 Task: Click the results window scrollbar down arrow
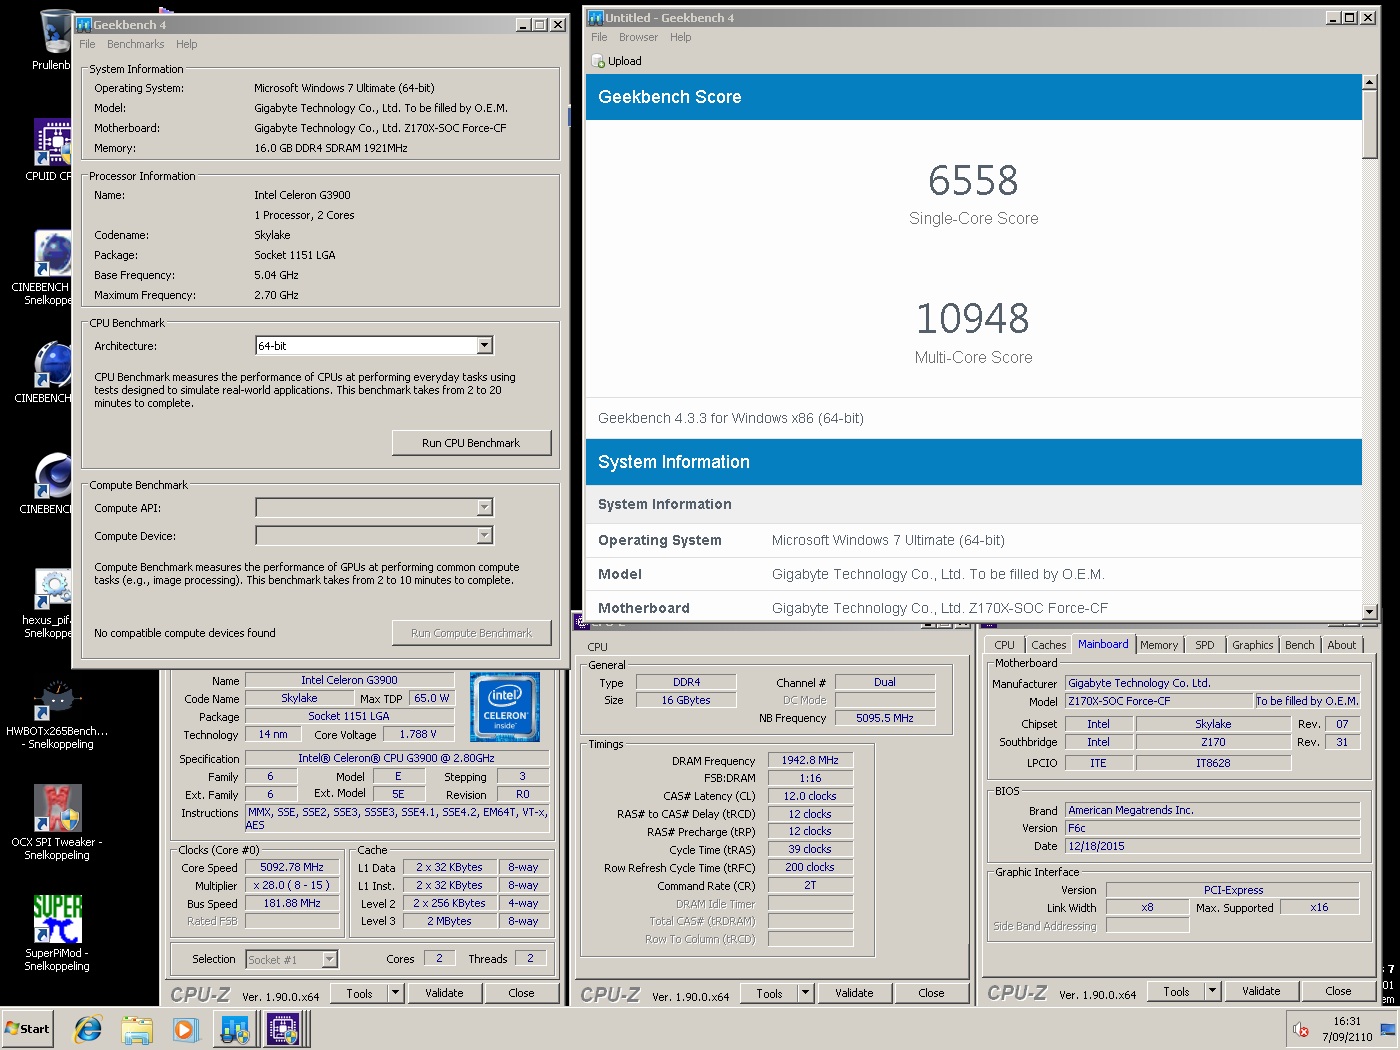click(x=1370, y=611)
